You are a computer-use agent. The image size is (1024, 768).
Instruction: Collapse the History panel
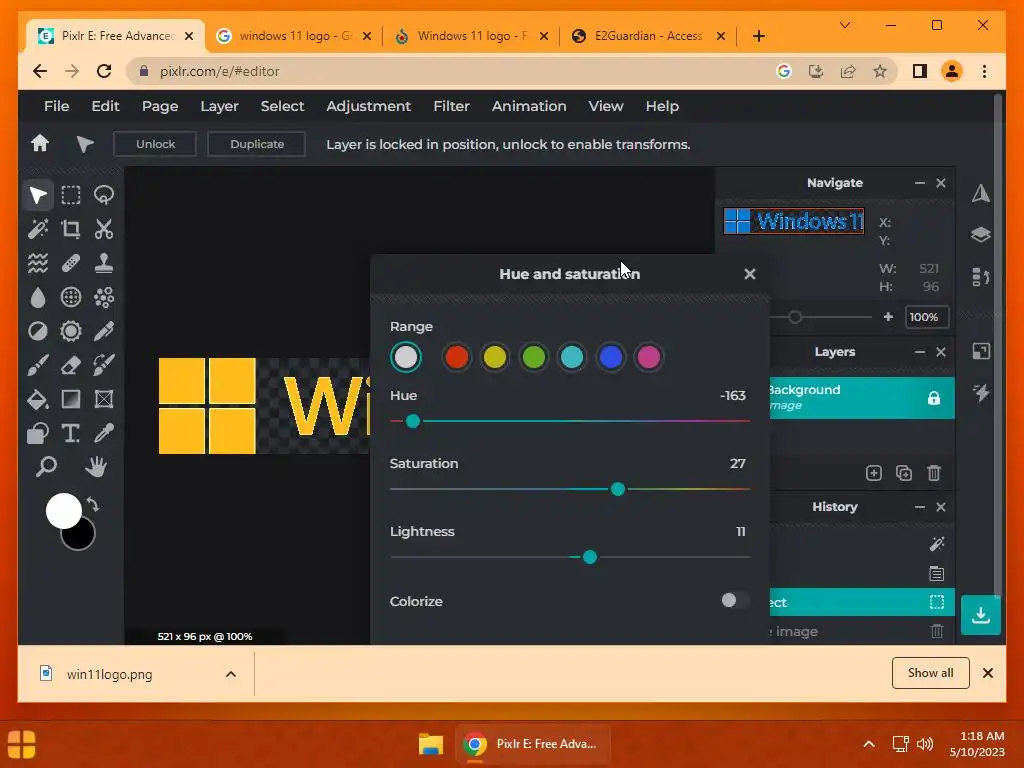[920, 507]
